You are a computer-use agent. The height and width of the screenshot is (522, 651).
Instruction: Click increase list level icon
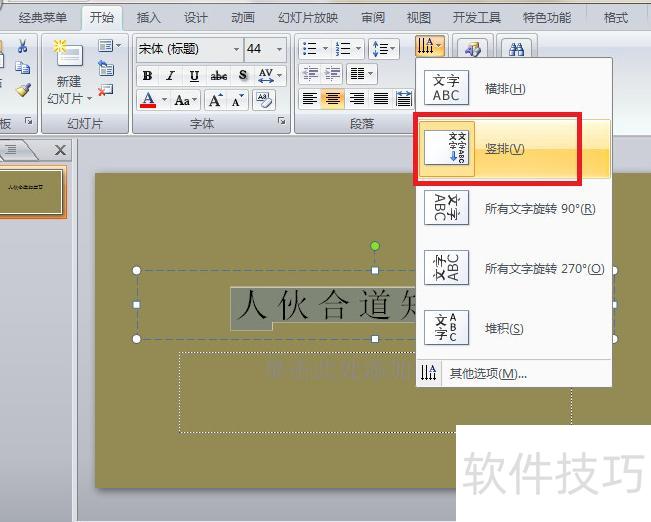click(x=333, y=74)
